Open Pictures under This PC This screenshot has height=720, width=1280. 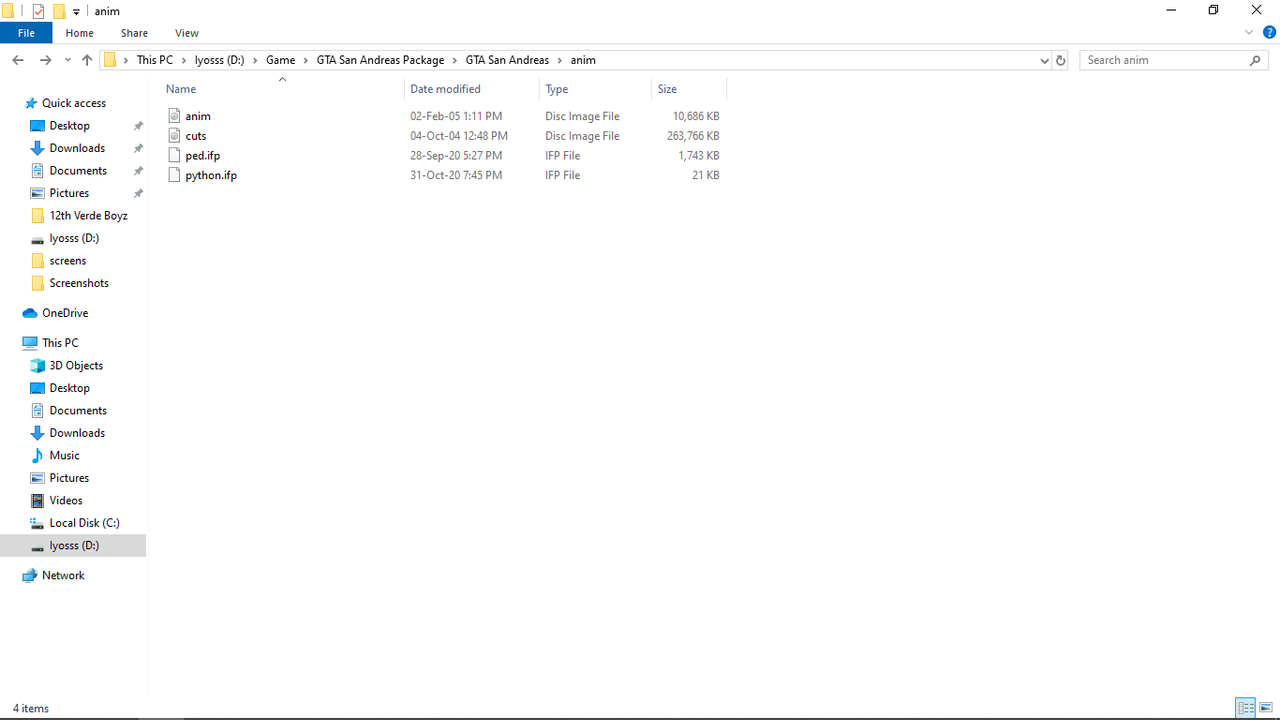click(x=69, y=478)
